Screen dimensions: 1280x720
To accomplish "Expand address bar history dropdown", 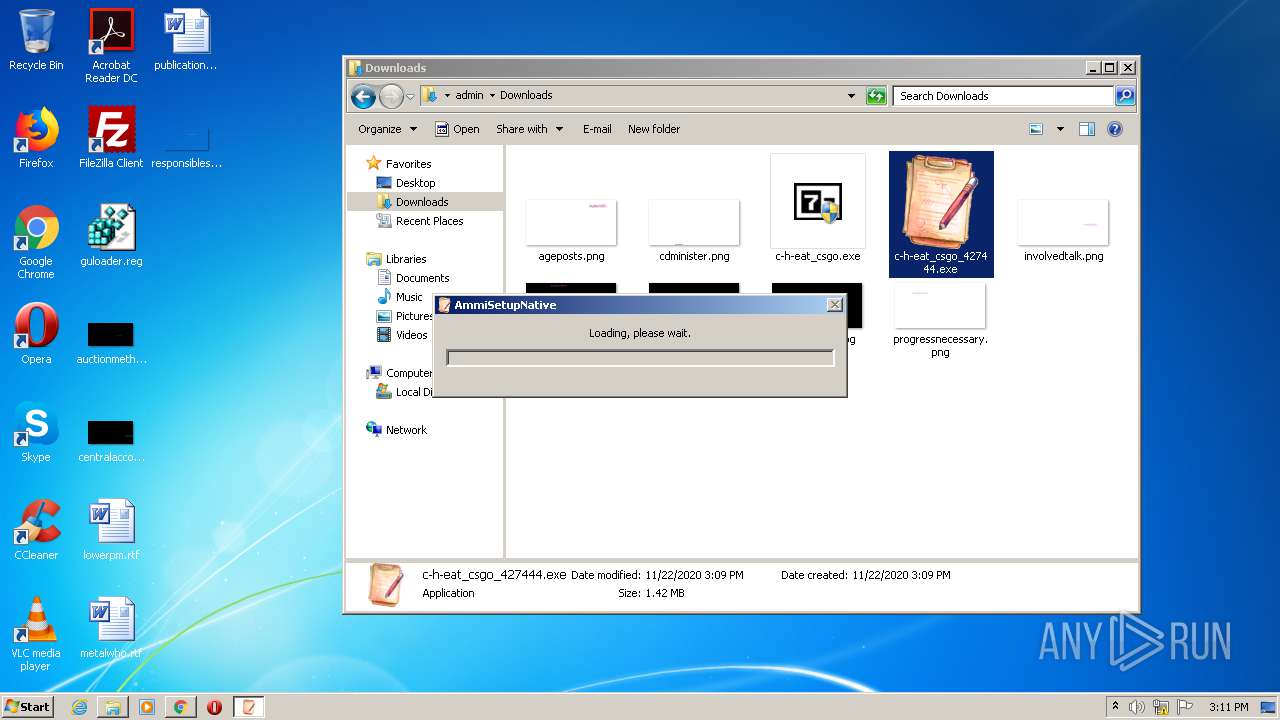I will pyautogui.click(x=851, y=96).
